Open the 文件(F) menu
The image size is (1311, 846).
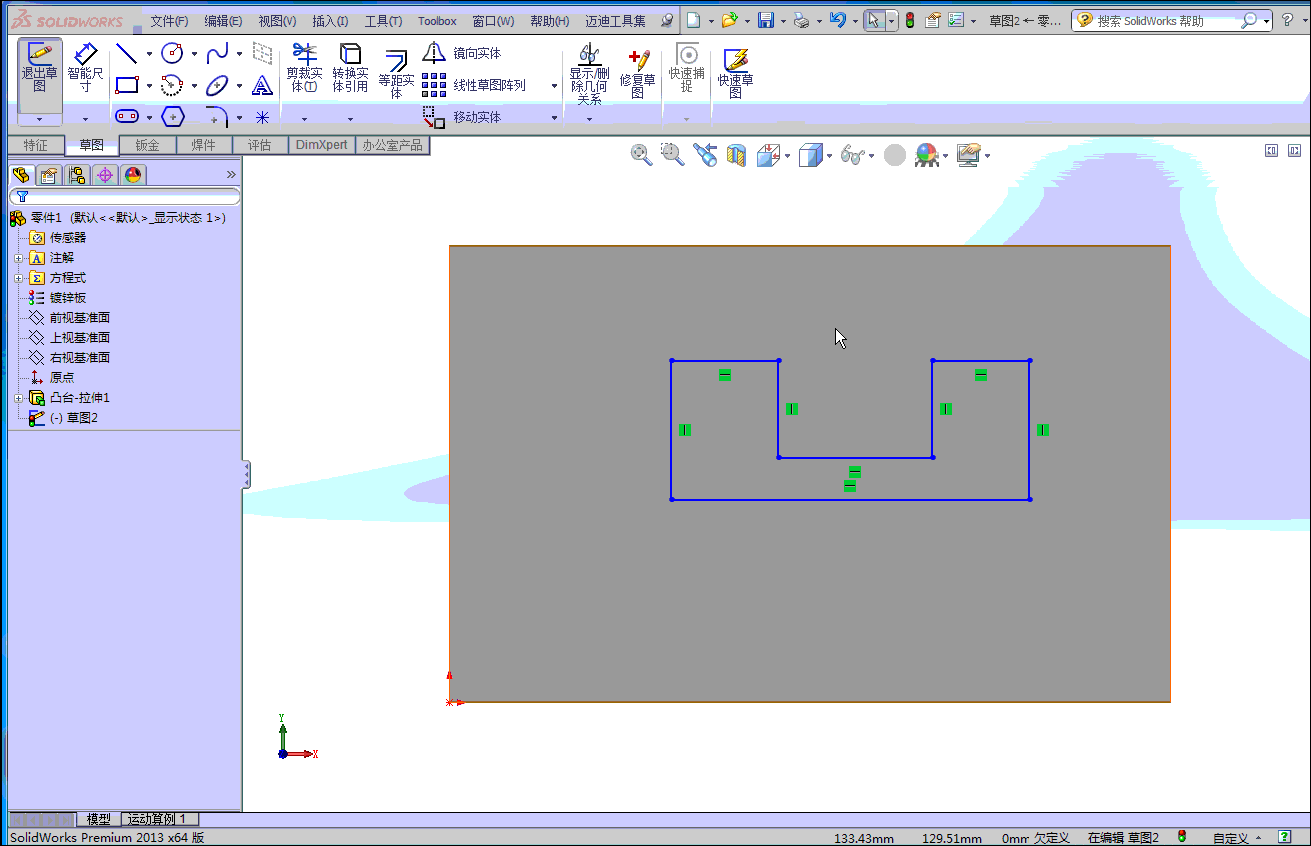coord(169,21)
